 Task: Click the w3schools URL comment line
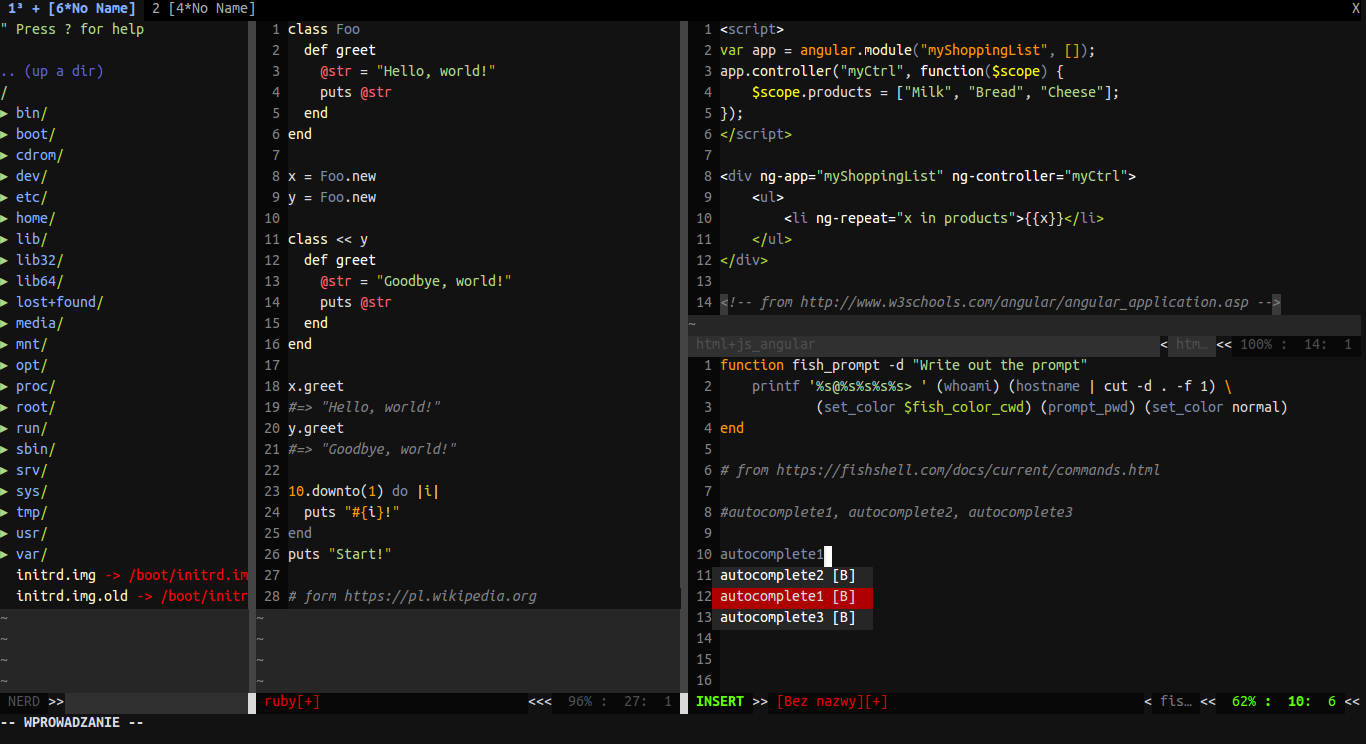[x=1000, y=302]
